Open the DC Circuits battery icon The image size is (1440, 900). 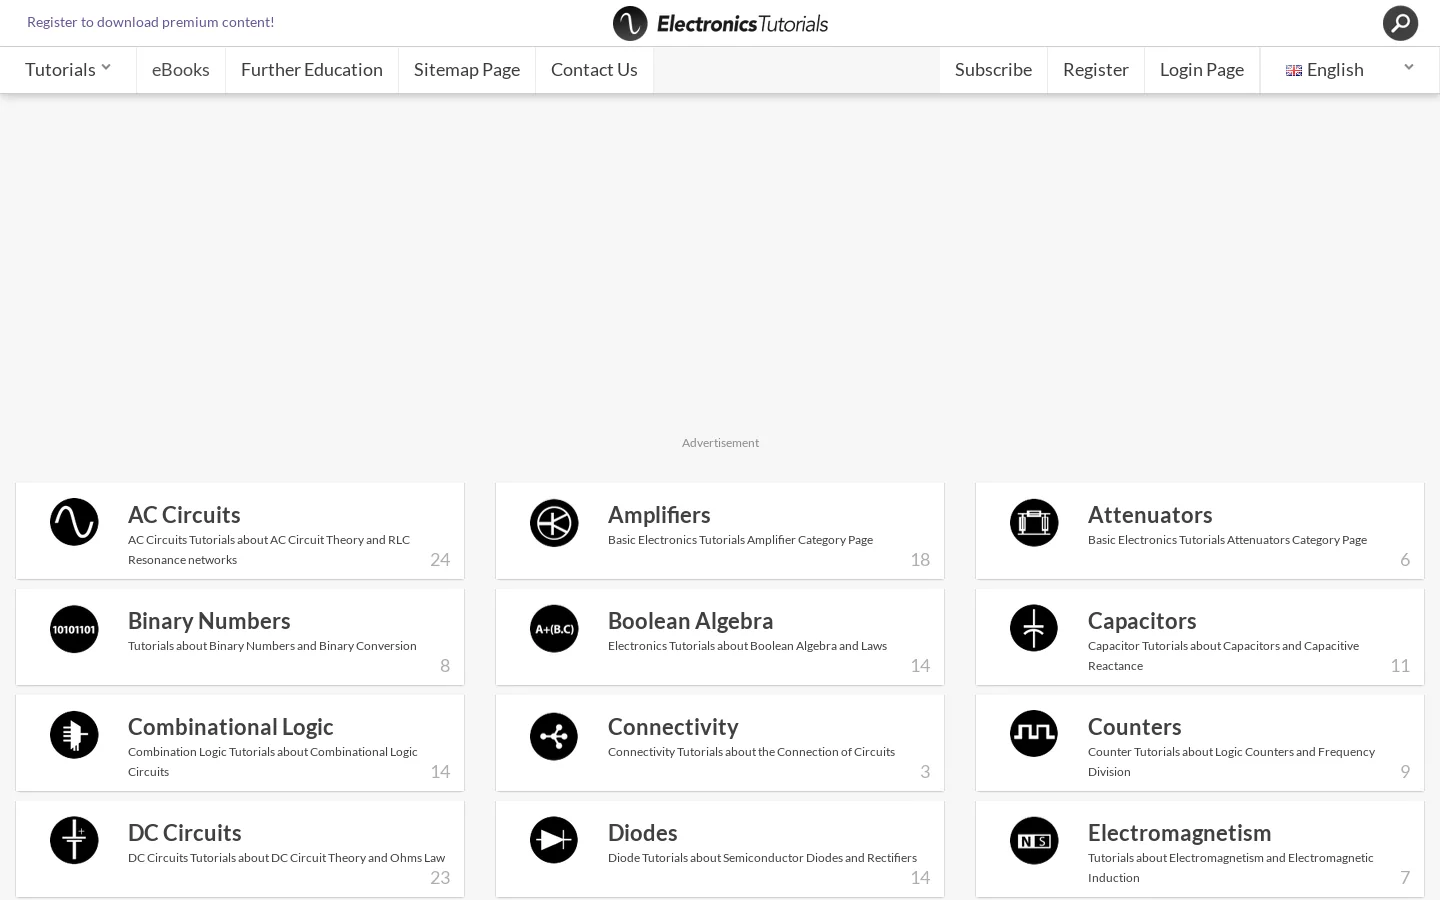coord(74,841)
